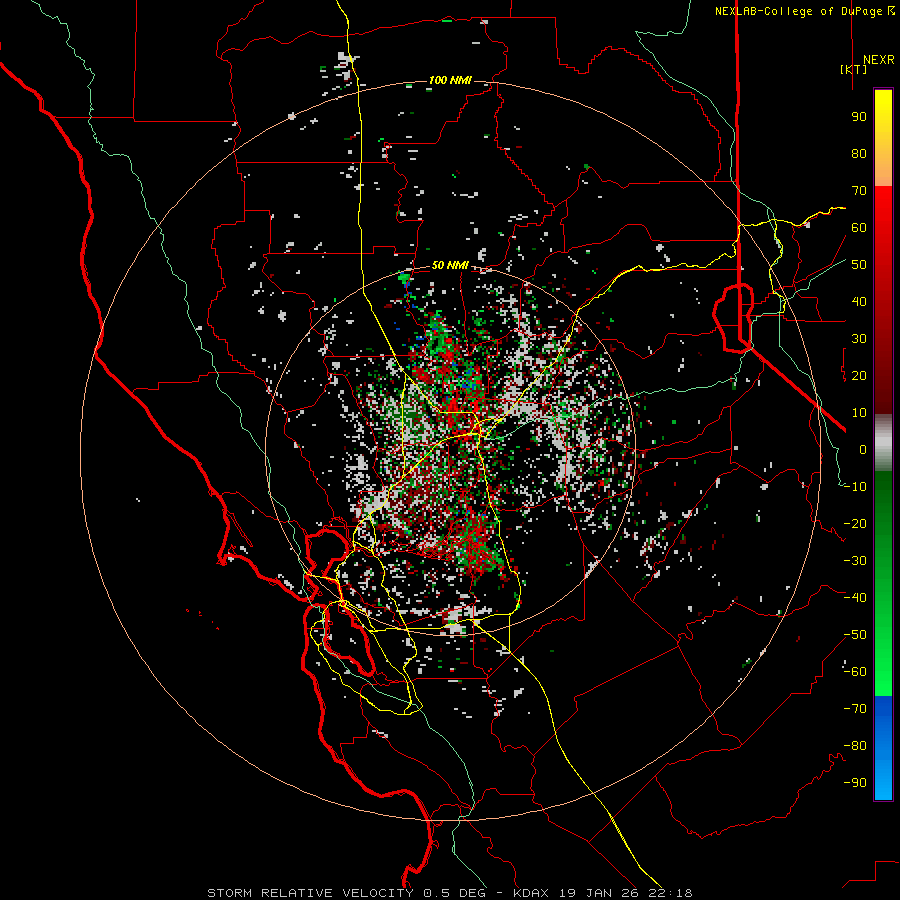Click the 22:18 timestamp text
Viewport: 900px width, 900px height.
tap(670, 893)
